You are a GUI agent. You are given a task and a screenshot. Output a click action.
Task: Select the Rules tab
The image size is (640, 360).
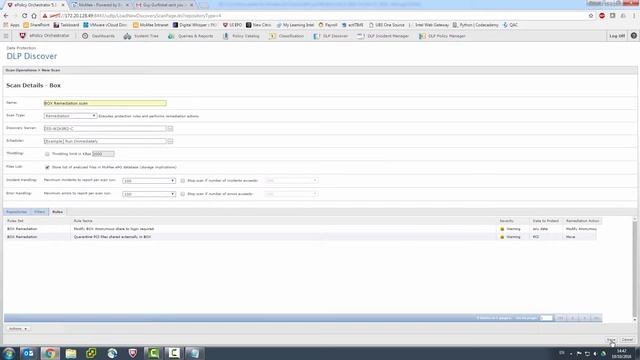pyautogui.click(x=58, y=212)
